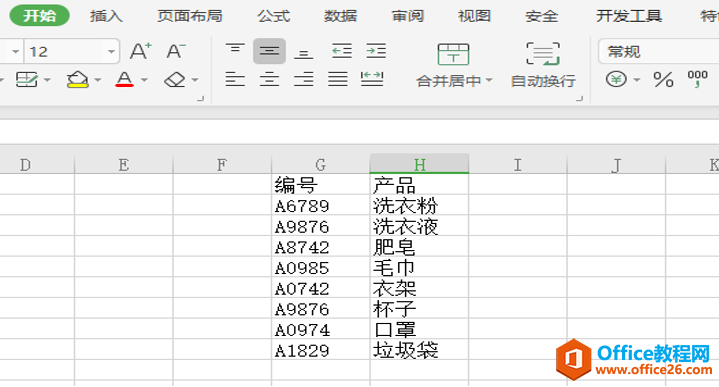Viewport: 719px width, 387px height.
Task: Justify text alignment
Action: pos(338,79)
